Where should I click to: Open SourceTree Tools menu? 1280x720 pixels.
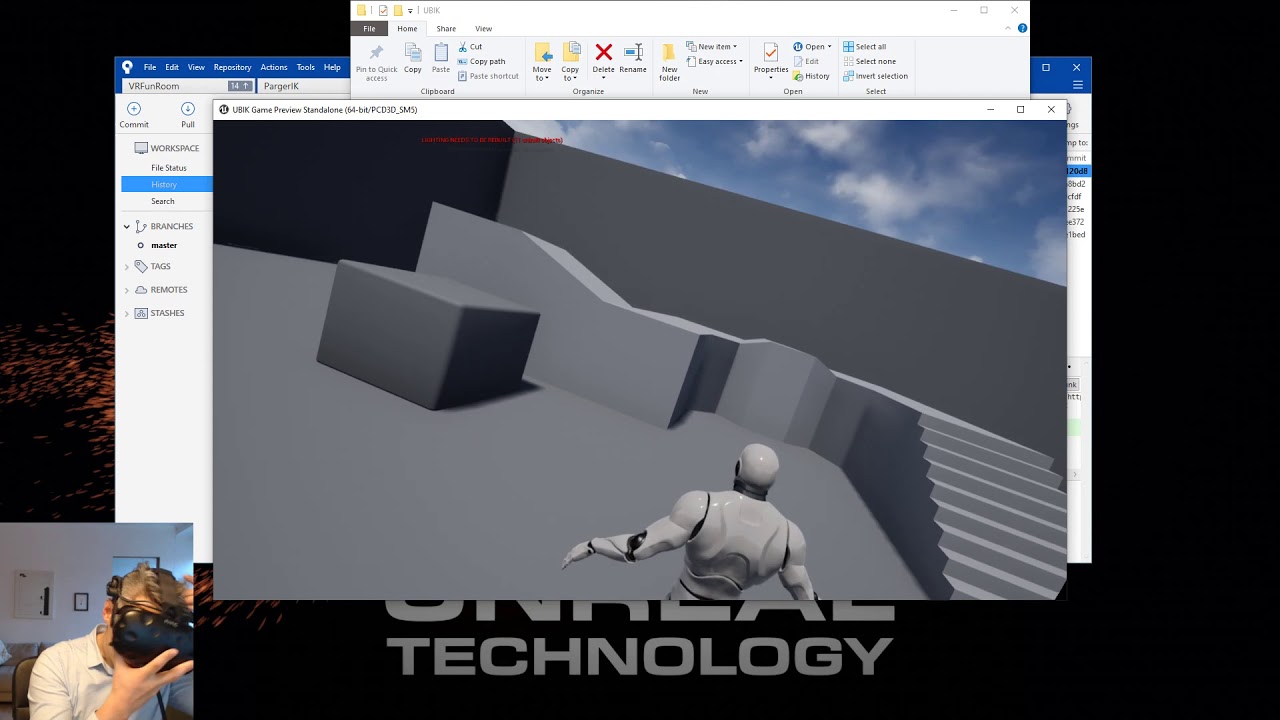coord(305,67)
